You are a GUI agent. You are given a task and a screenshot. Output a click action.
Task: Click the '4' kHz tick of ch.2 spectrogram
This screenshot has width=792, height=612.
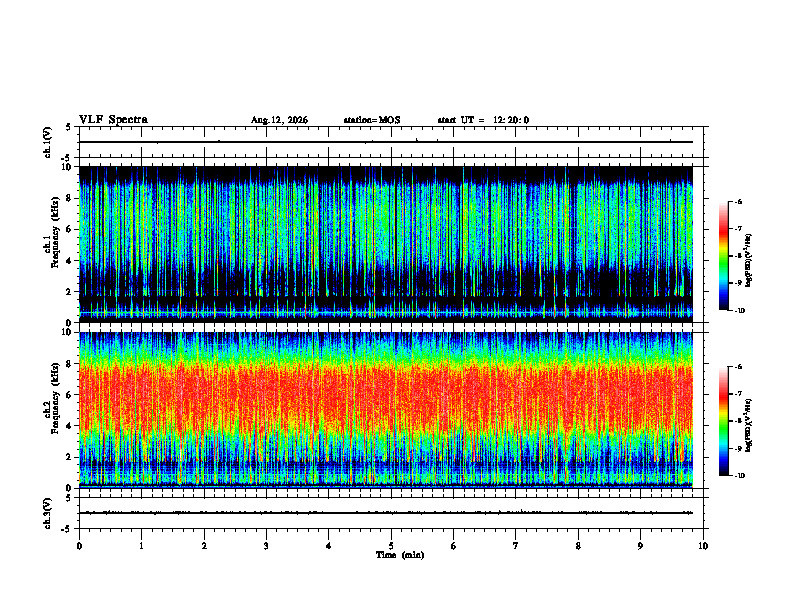click(69, 426)
